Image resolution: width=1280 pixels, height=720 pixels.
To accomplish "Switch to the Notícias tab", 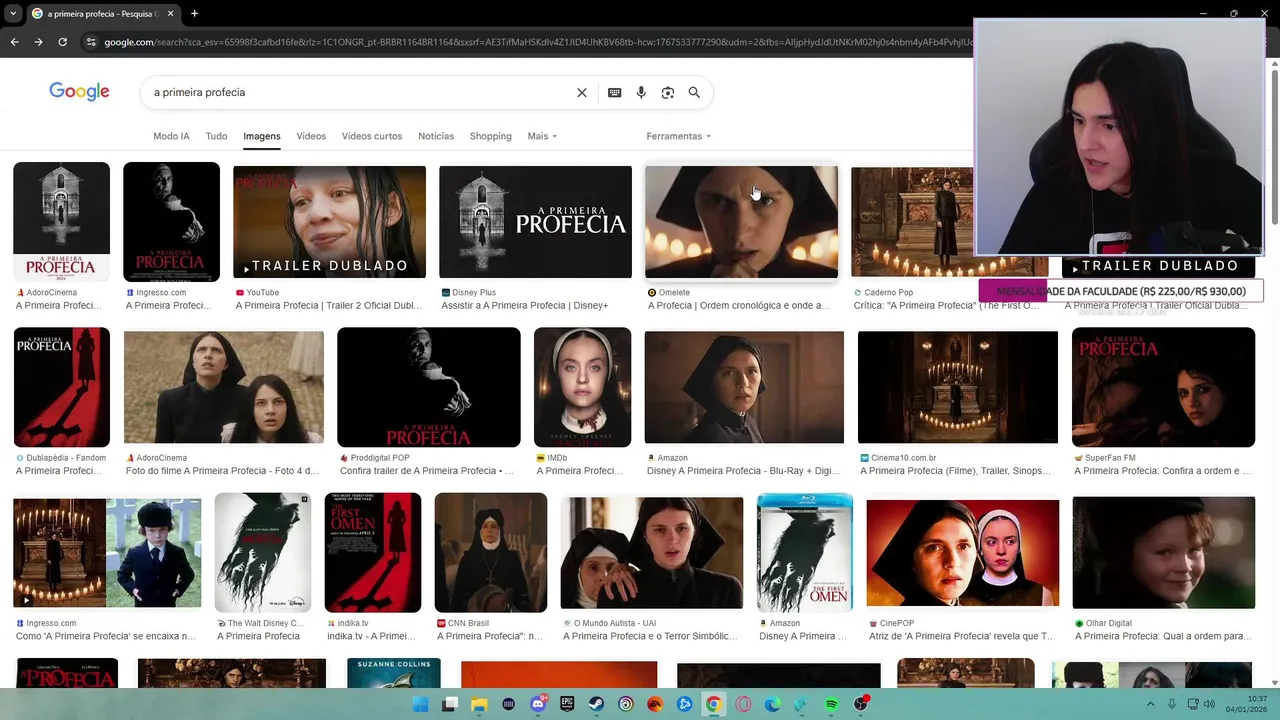I will pos(436,136).
